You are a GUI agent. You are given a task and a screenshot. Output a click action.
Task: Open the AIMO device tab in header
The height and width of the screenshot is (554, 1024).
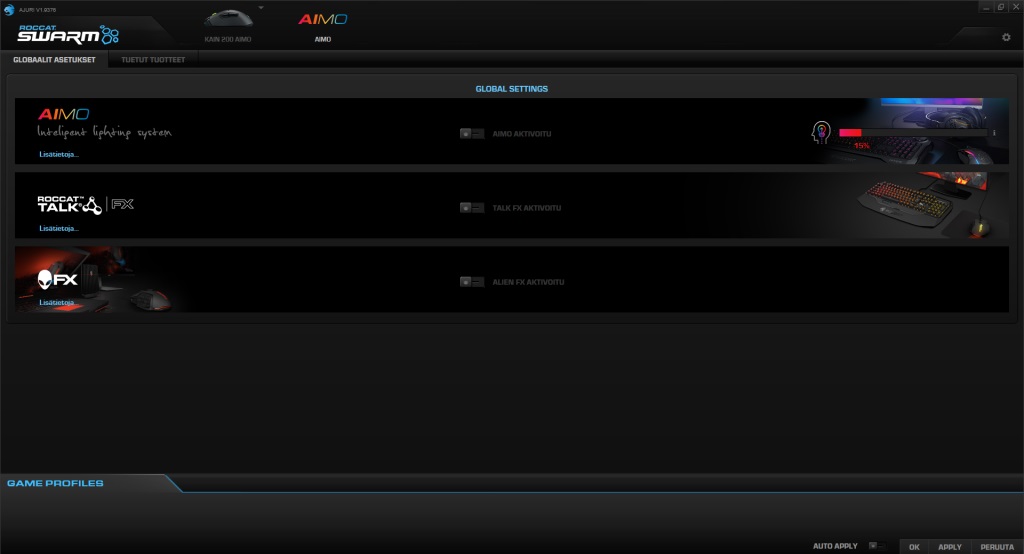pos(323,26)
